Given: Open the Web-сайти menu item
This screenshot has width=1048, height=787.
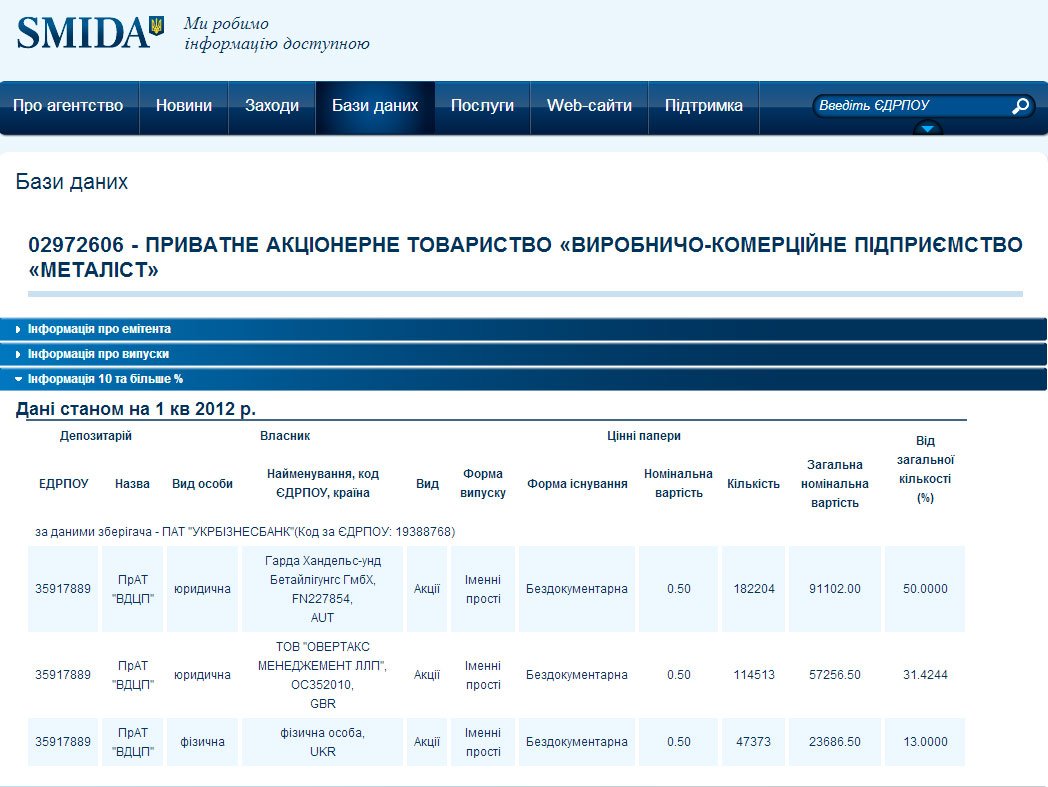Looking at the screenshot, I should point(589,106).
